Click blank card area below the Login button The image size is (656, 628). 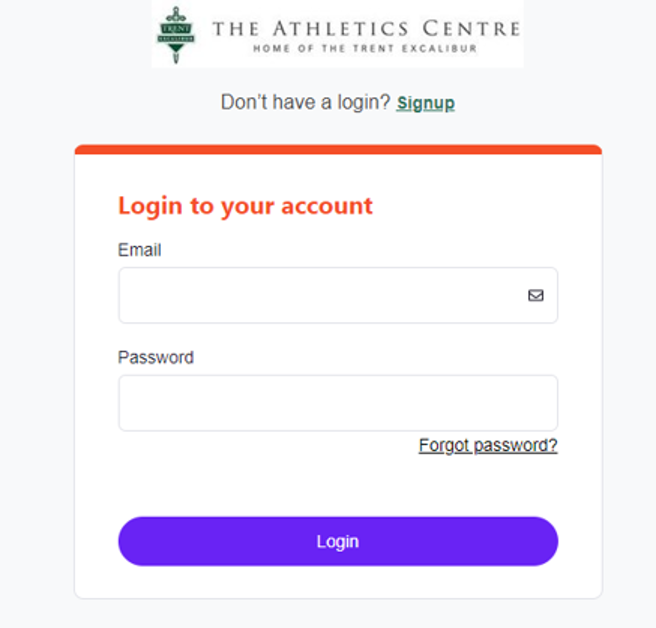point(338,582)
